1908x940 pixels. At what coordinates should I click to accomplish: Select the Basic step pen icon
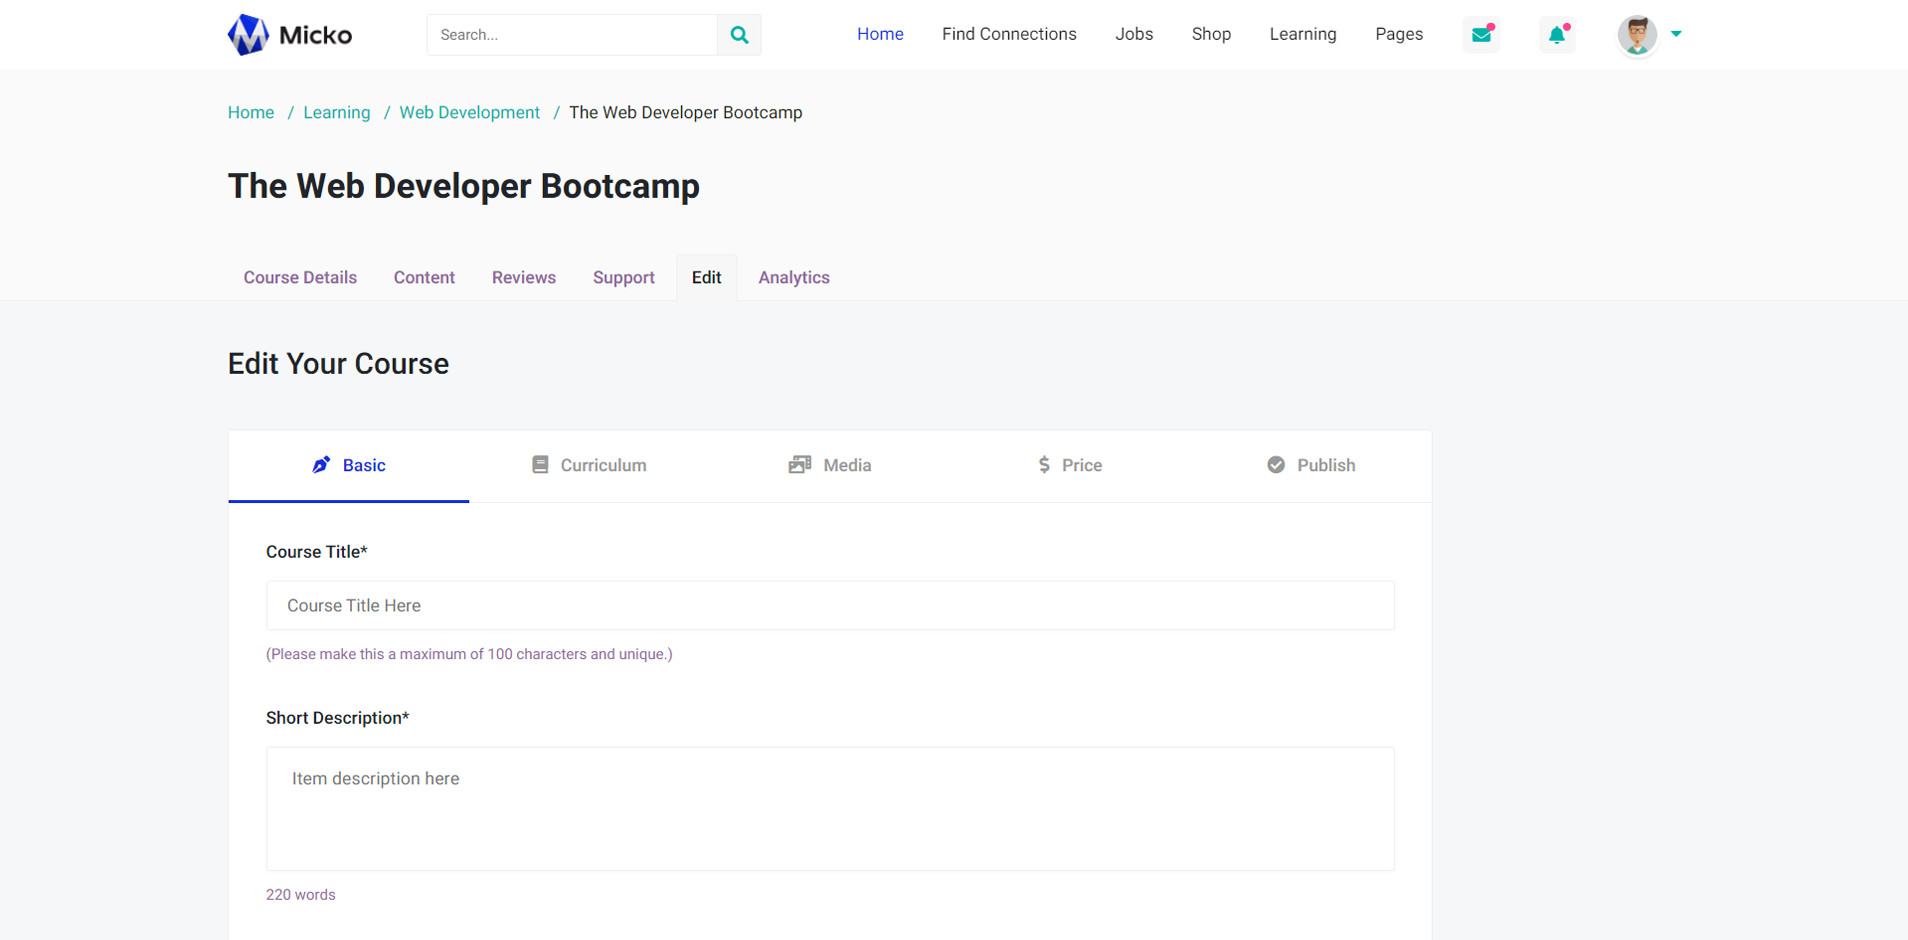coord(321,465)
